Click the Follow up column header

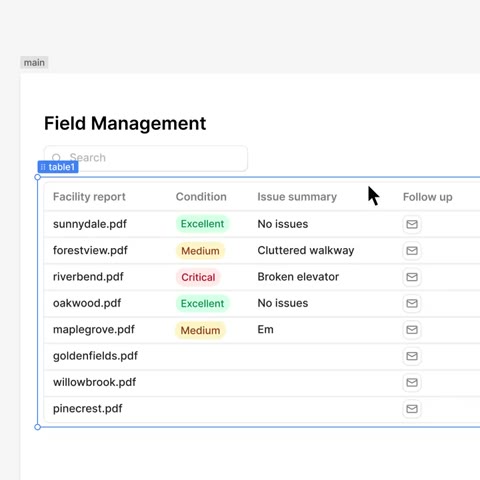[x=428, y=197]
